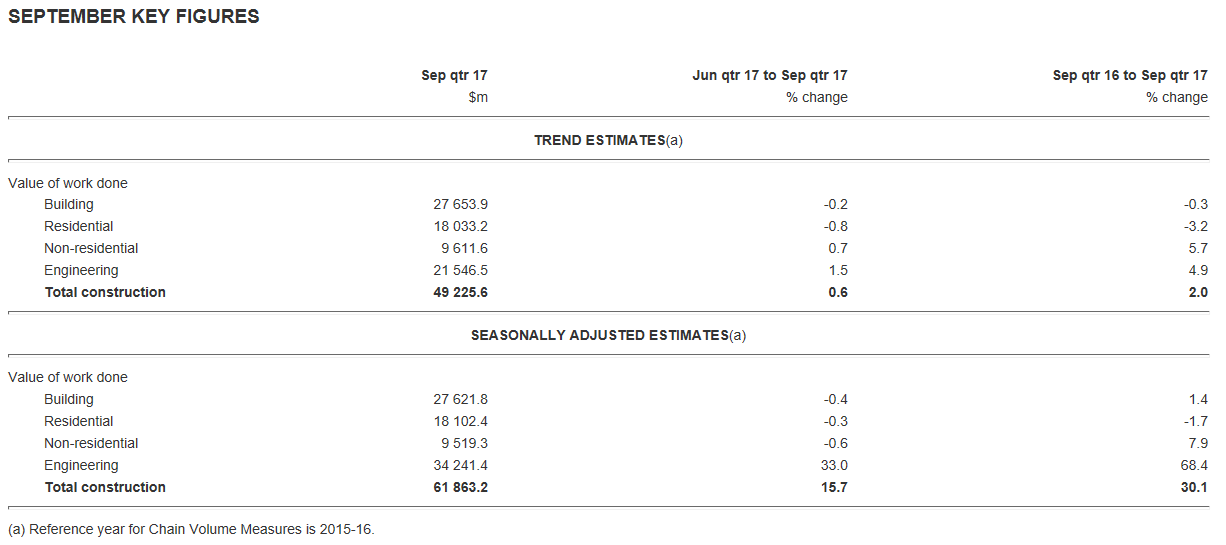Select the trend Building value 27 653.9
The image size is (1226, 545).
(460, 204)
